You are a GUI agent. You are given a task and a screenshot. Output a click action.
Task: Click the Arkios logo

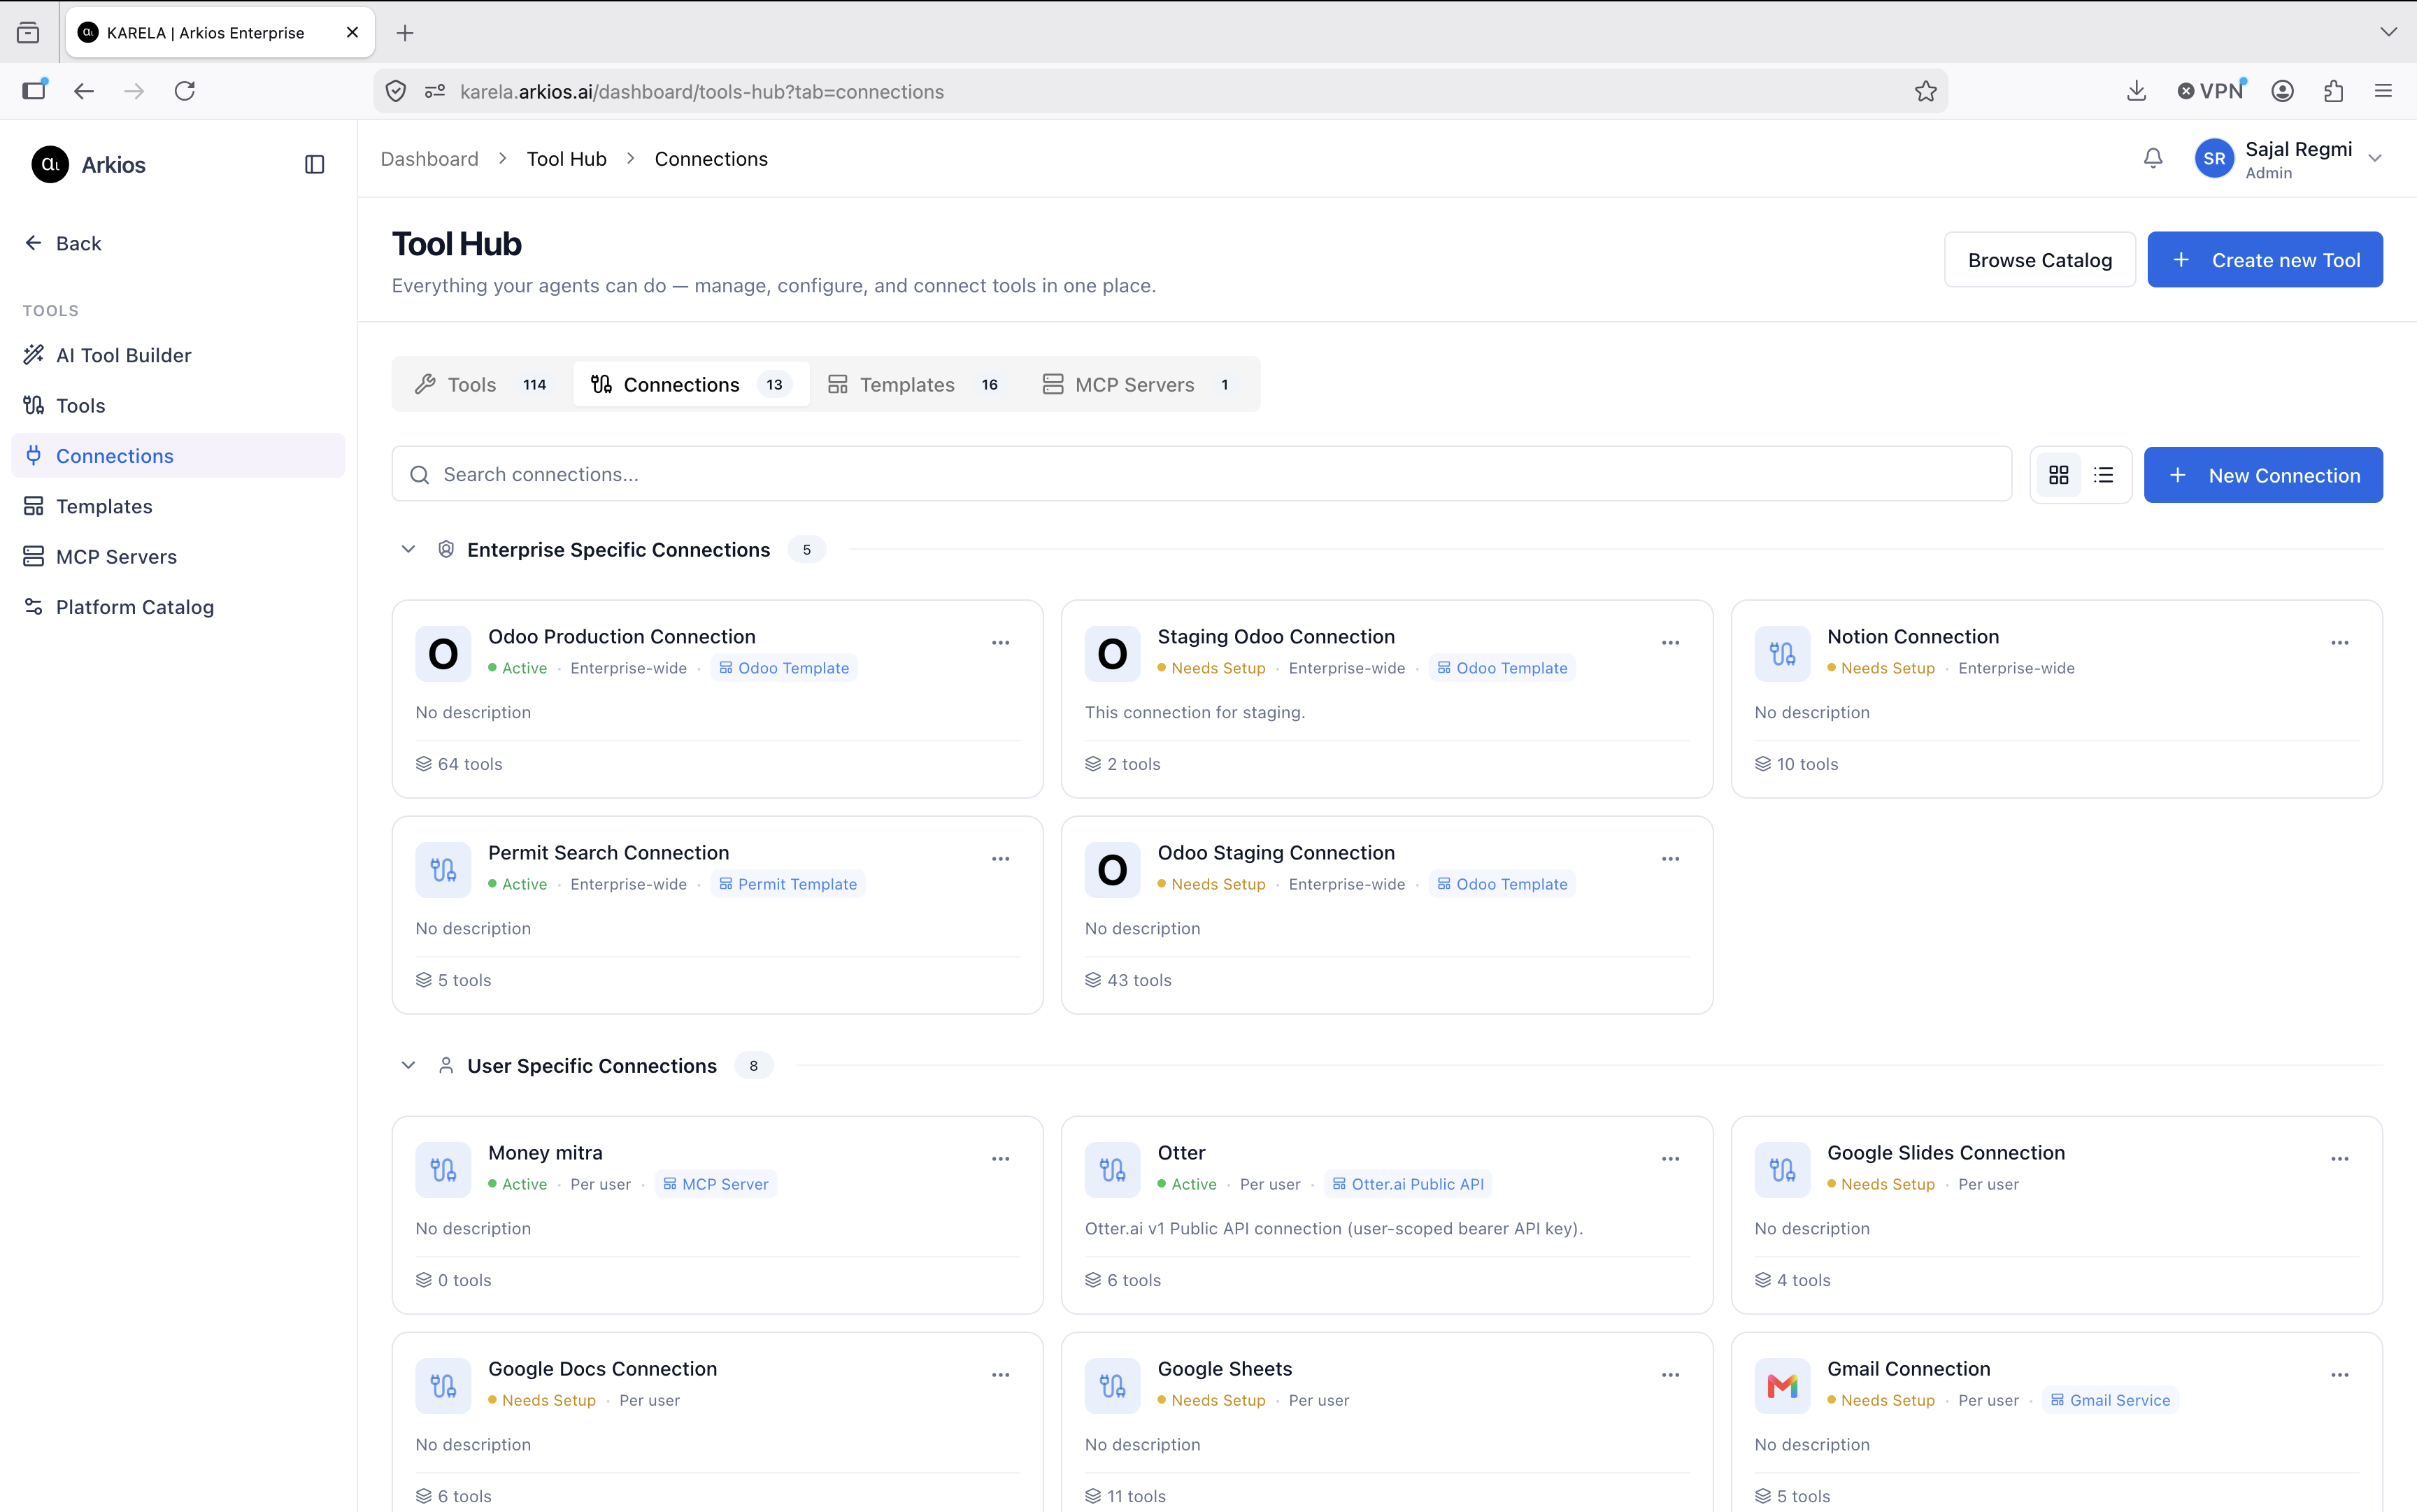pos(50,164)
